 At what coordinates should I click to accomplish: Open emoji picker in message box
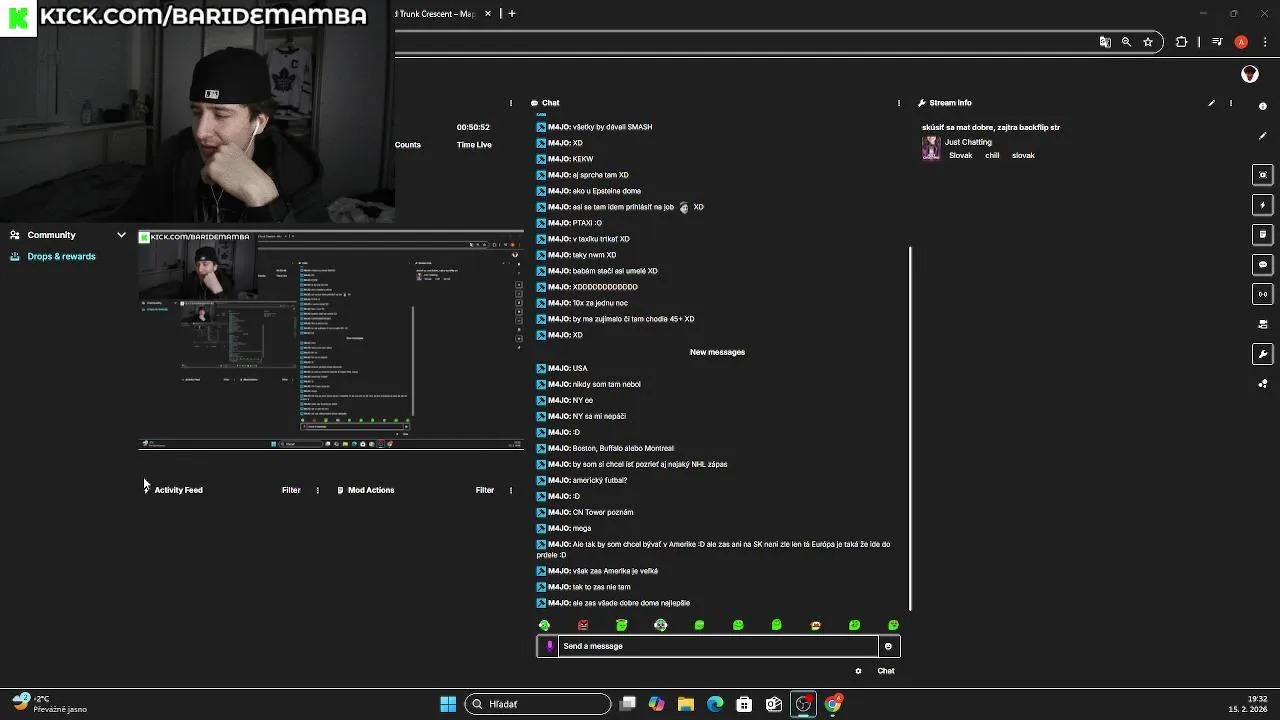[888, 646]
